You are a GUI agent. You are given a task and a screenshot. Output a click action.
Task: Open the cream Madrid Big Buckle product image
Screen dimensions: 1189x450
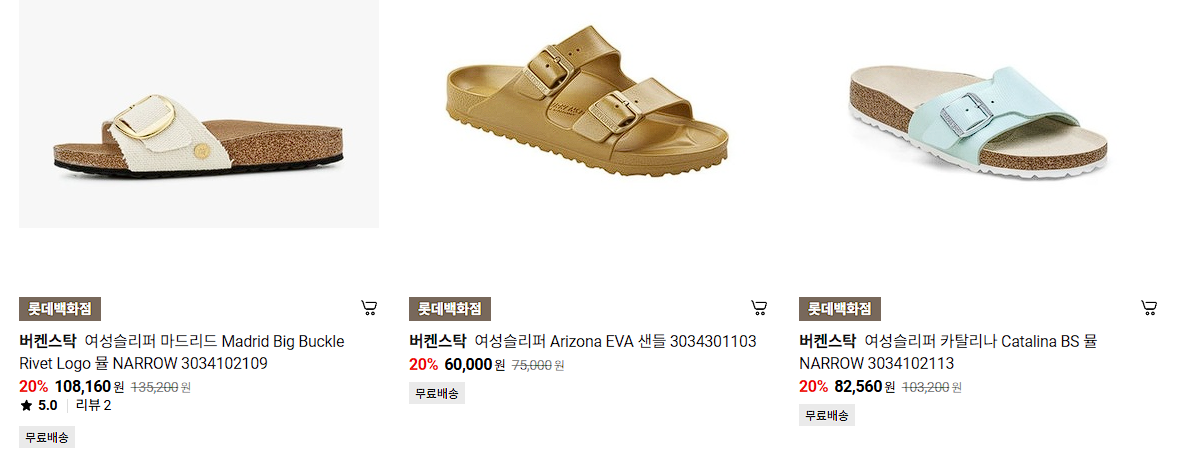coord(199,114)
